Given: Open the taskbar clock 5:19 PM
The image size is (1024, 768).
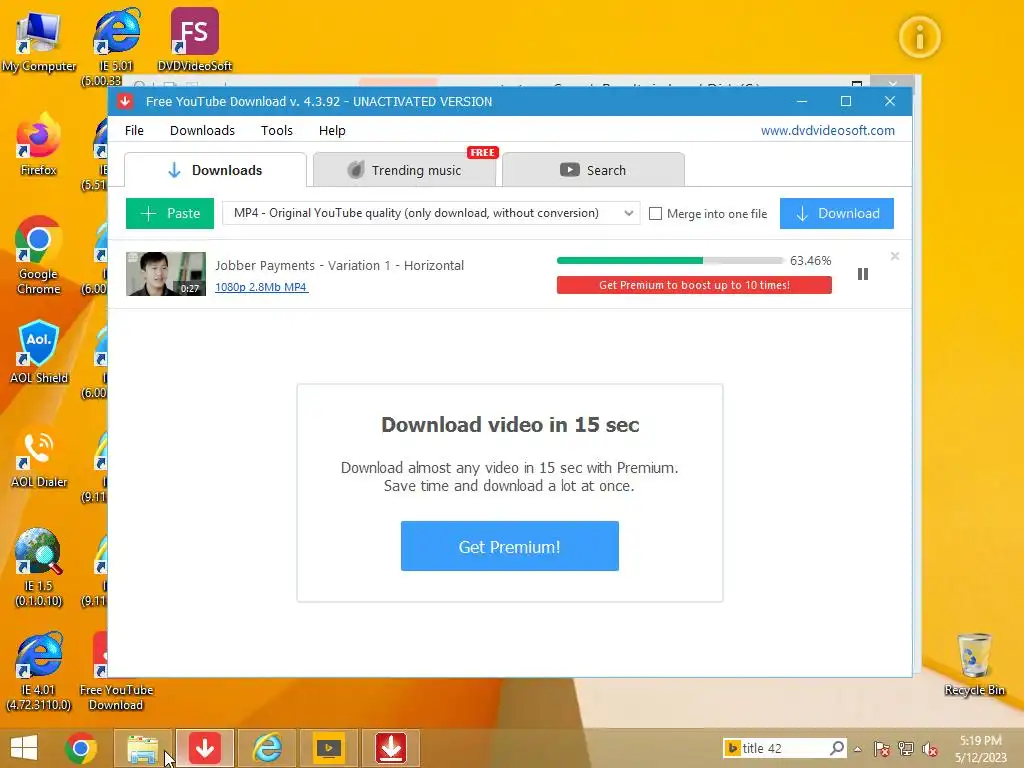Looking at the screenshot, I should coord(981,748).
